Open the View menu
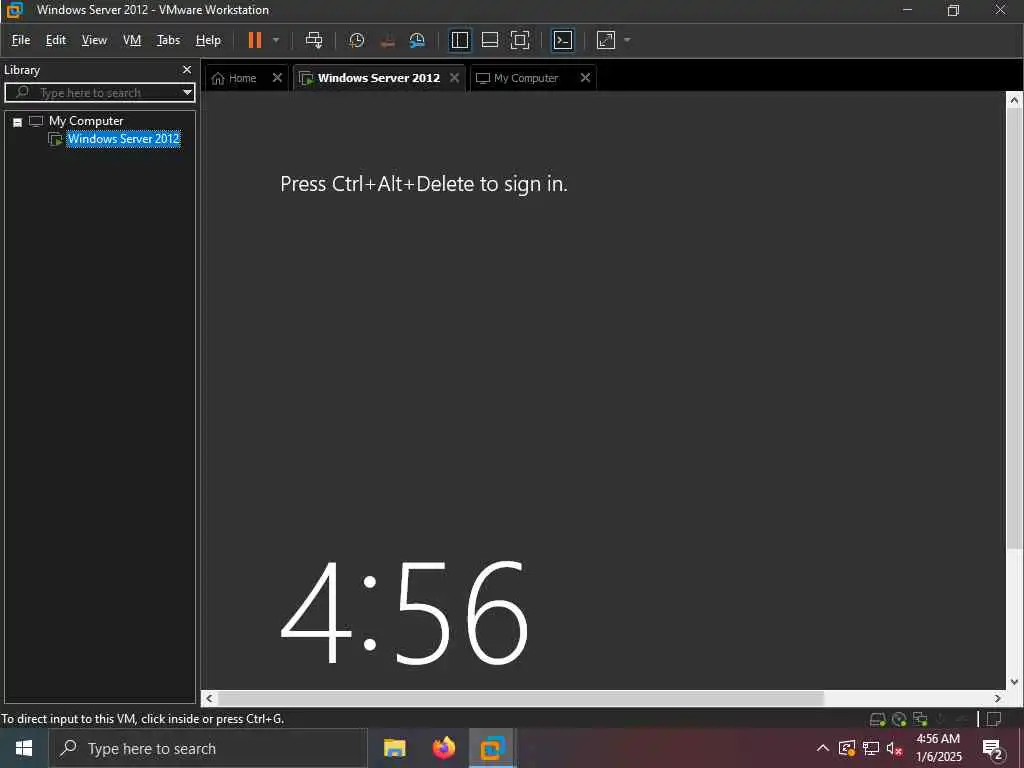The height and width of the screenshot is (768, 1024). coord(94,40)
